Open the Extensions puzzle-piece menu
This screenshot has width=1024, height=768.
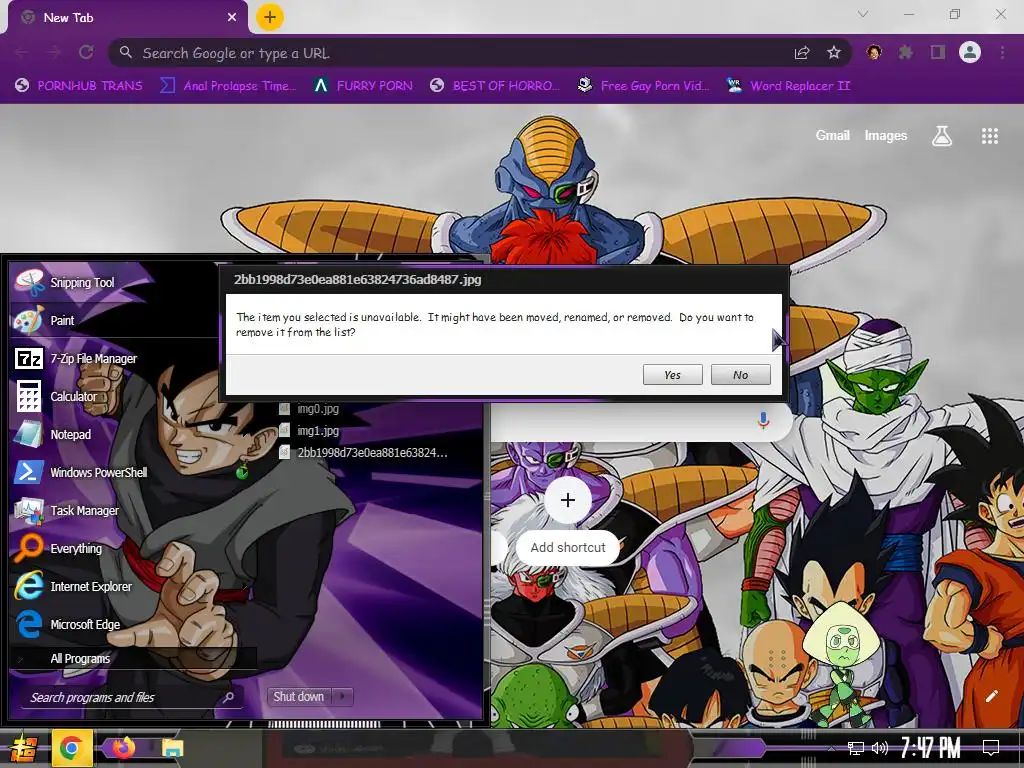(x=905, y=52)
